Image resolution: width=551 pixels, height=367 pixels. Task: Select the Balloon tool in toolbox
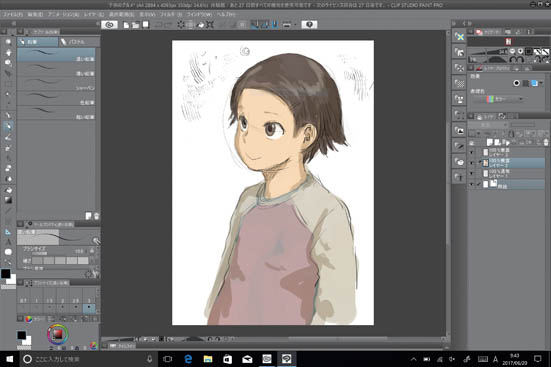click(8, 252)
